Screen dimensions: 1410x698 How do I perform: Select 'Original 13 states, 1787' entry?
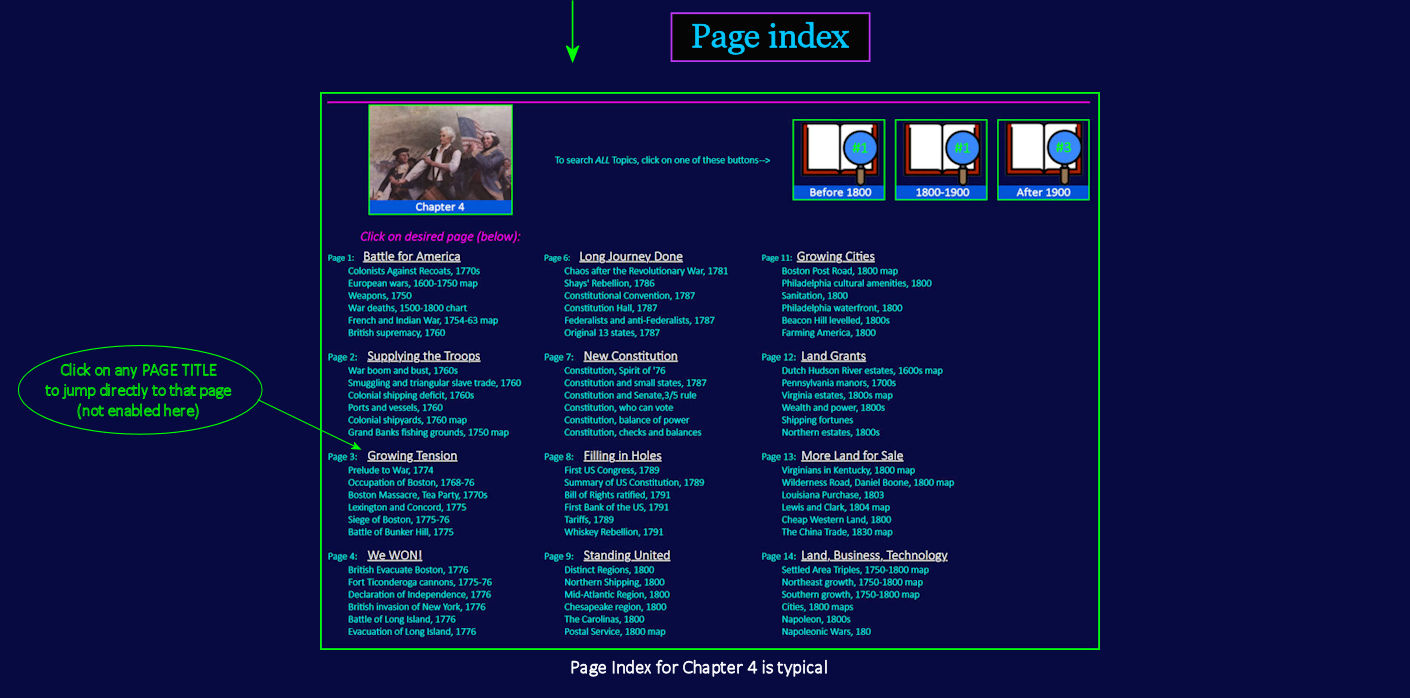pos(612,333)
